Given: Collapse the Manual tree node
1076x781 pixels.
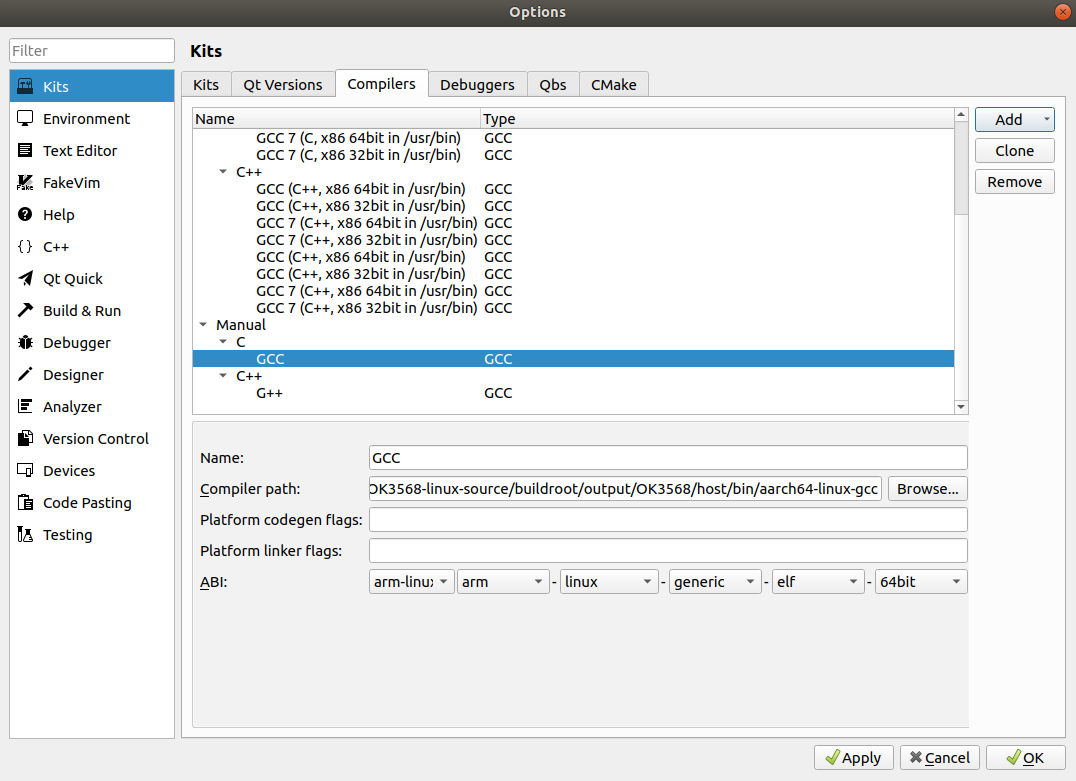Looking at the screenshot, I should pos(204,325).
